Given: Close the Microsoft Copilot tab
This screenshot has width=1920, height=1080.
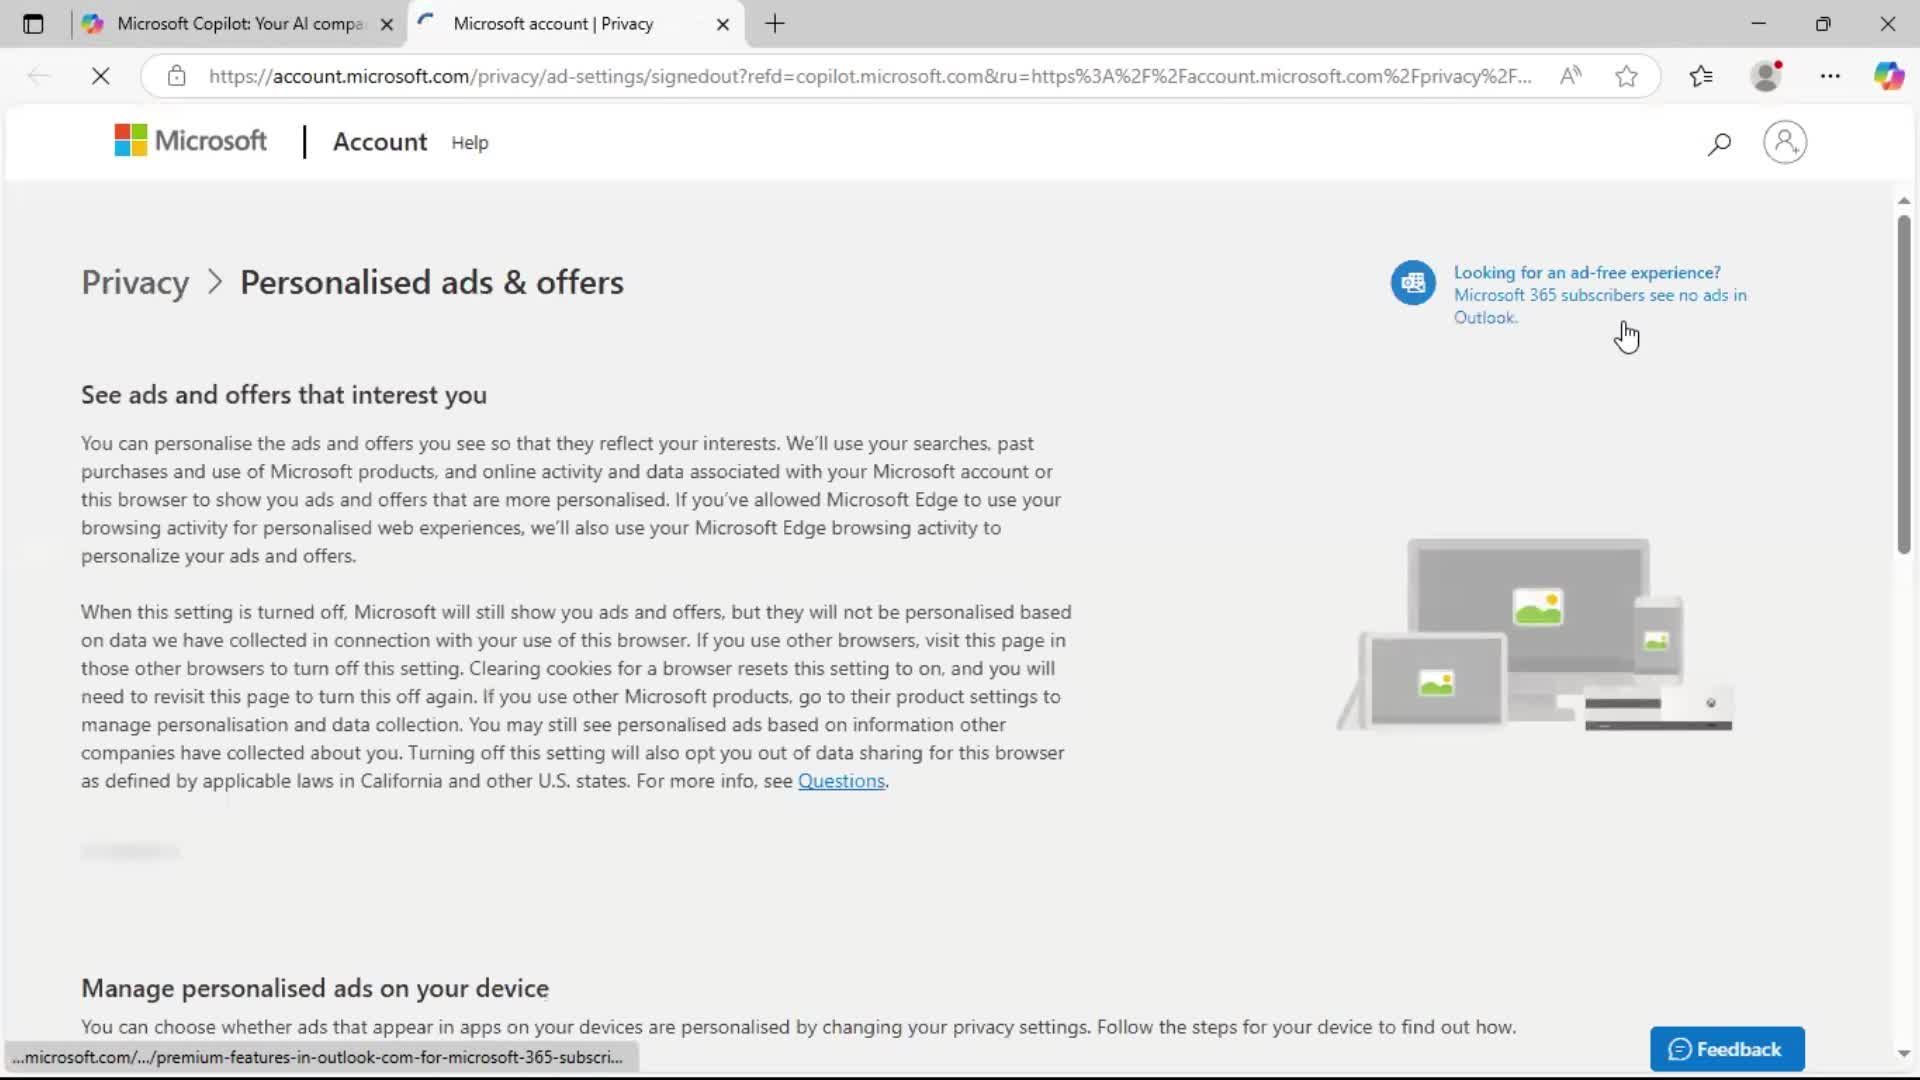Looking at the screenshot, I should [387, 24].
